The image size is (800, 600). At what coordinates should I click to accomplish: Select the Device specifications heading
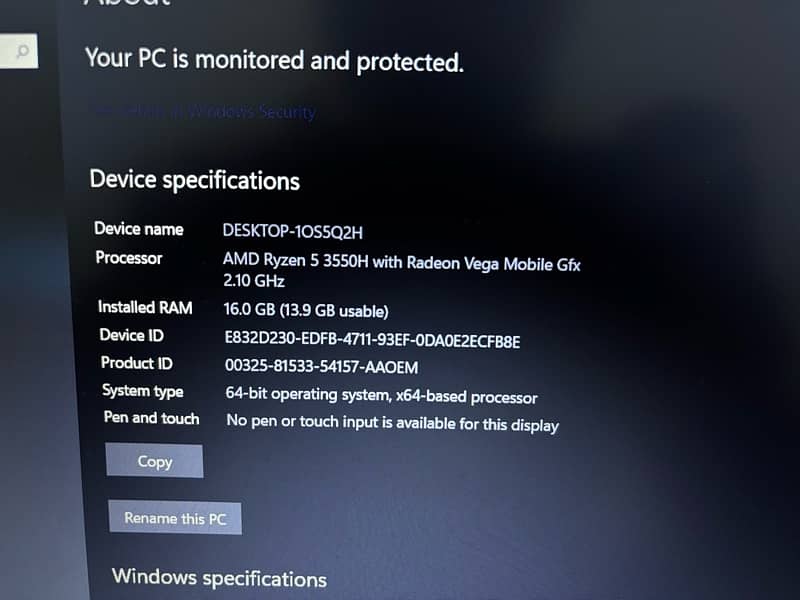pos(194,180)
